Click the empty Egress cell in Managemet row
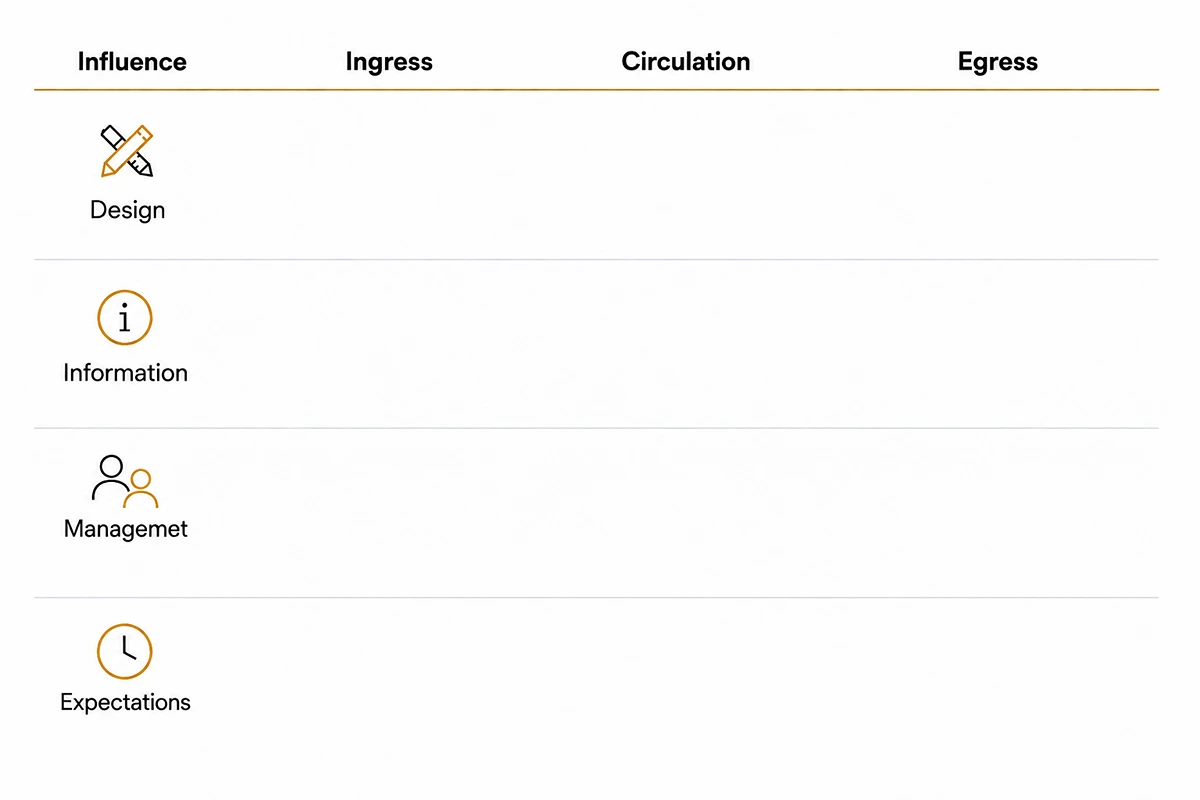1200x800 pixels. coord(998,513)
